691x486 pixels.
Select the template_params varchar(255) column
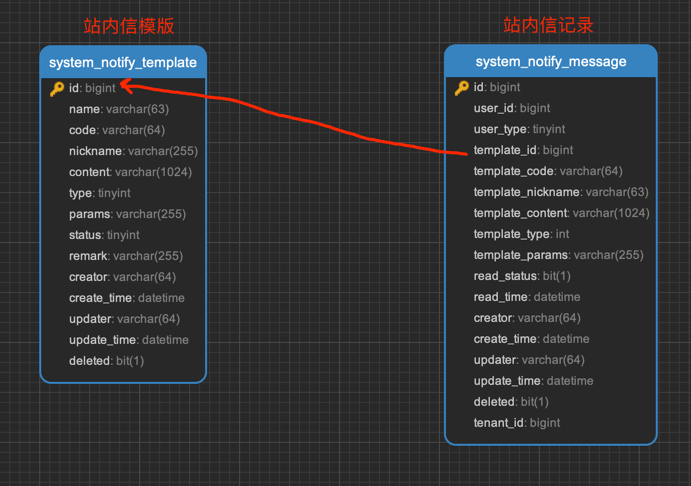pyautogui.click(x=558, y=255)
